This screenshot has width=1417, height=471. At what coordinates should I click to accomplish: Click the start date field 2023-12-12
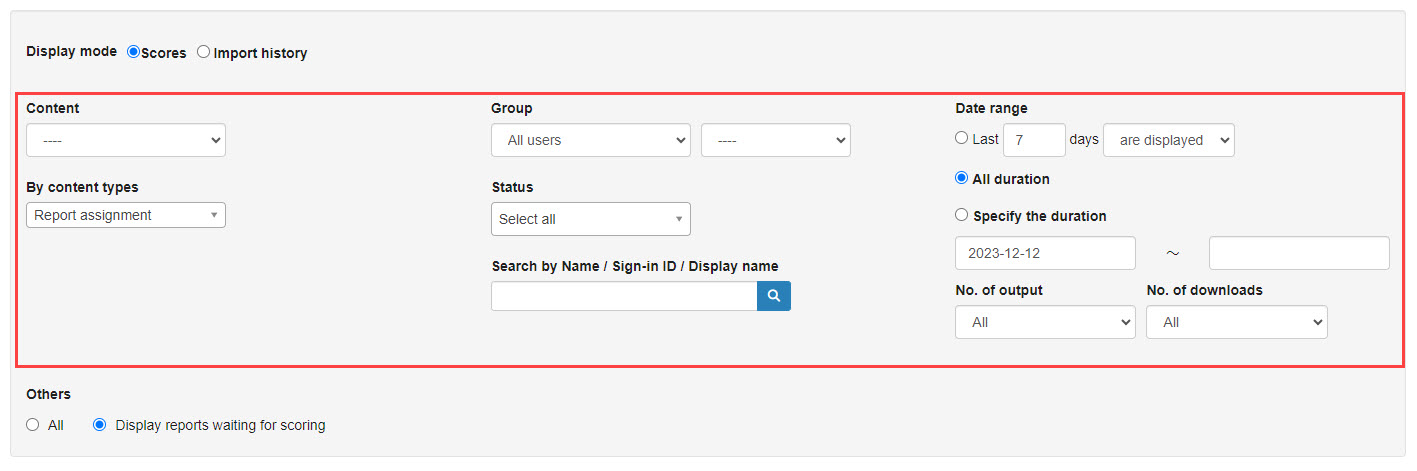[x=1045, y=253]
